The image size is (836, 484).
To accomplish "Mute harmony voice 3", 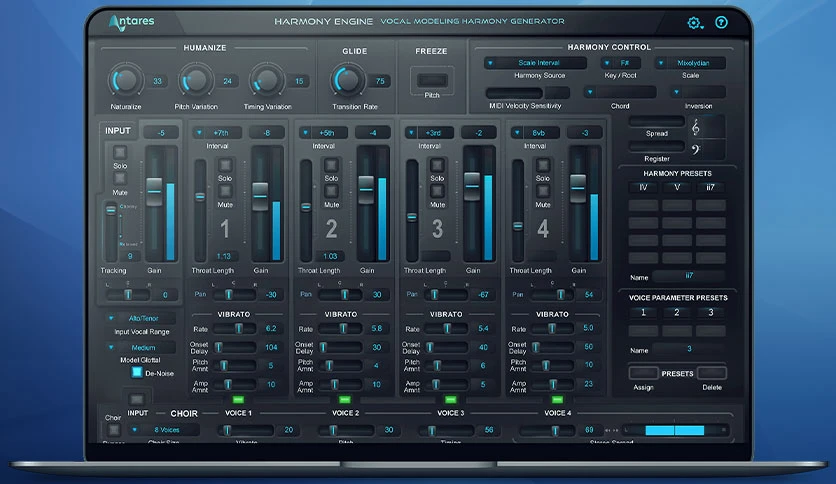I will coord(437,191).
